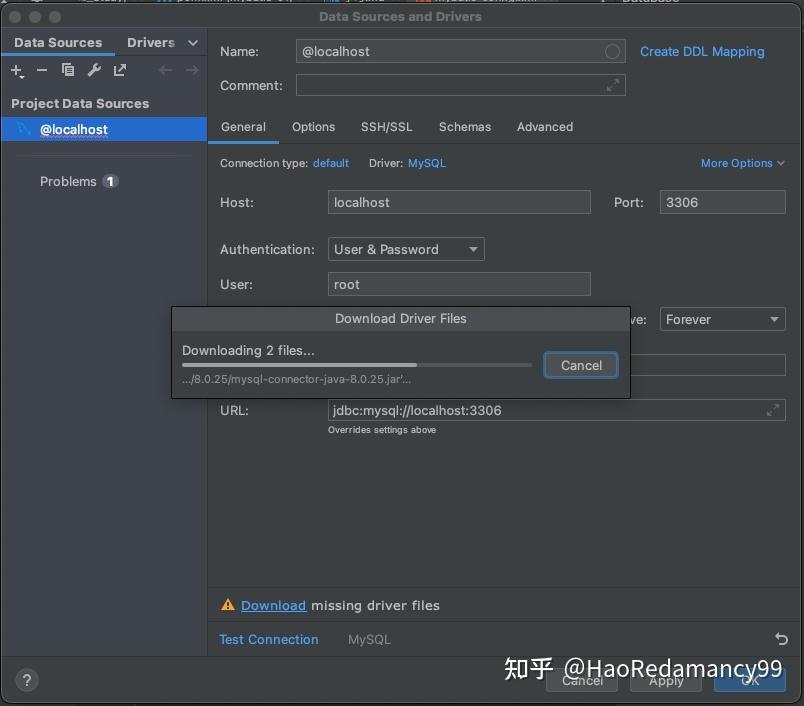Viewport: 804px width, 706px height.
Task: Expand More Options dropdown
Action: coord(742,163)
